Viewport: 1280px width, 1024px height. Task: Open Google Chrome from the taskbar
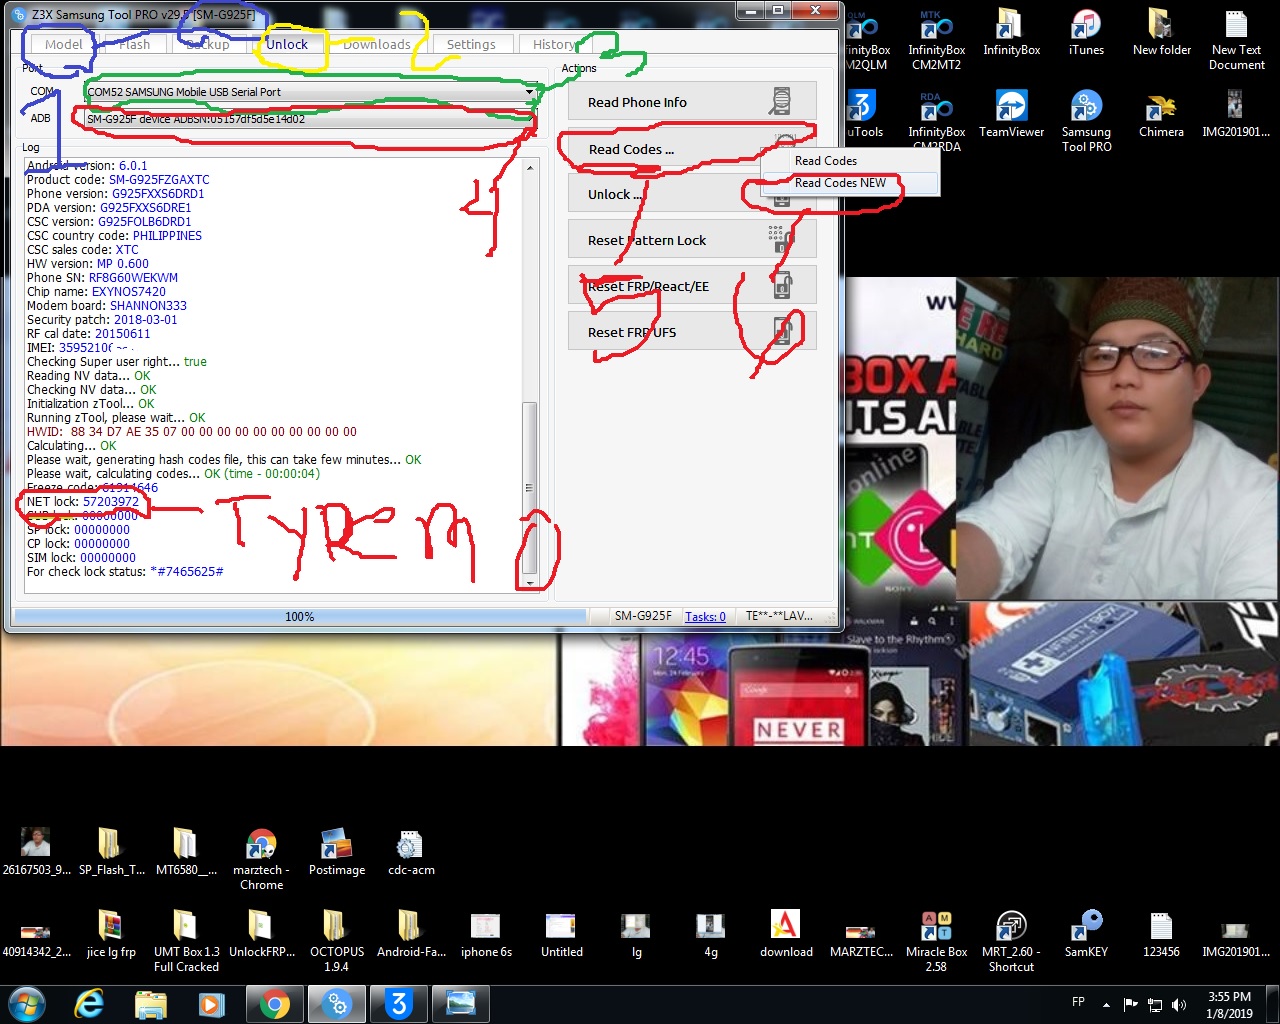click(x=274, y=1004)
